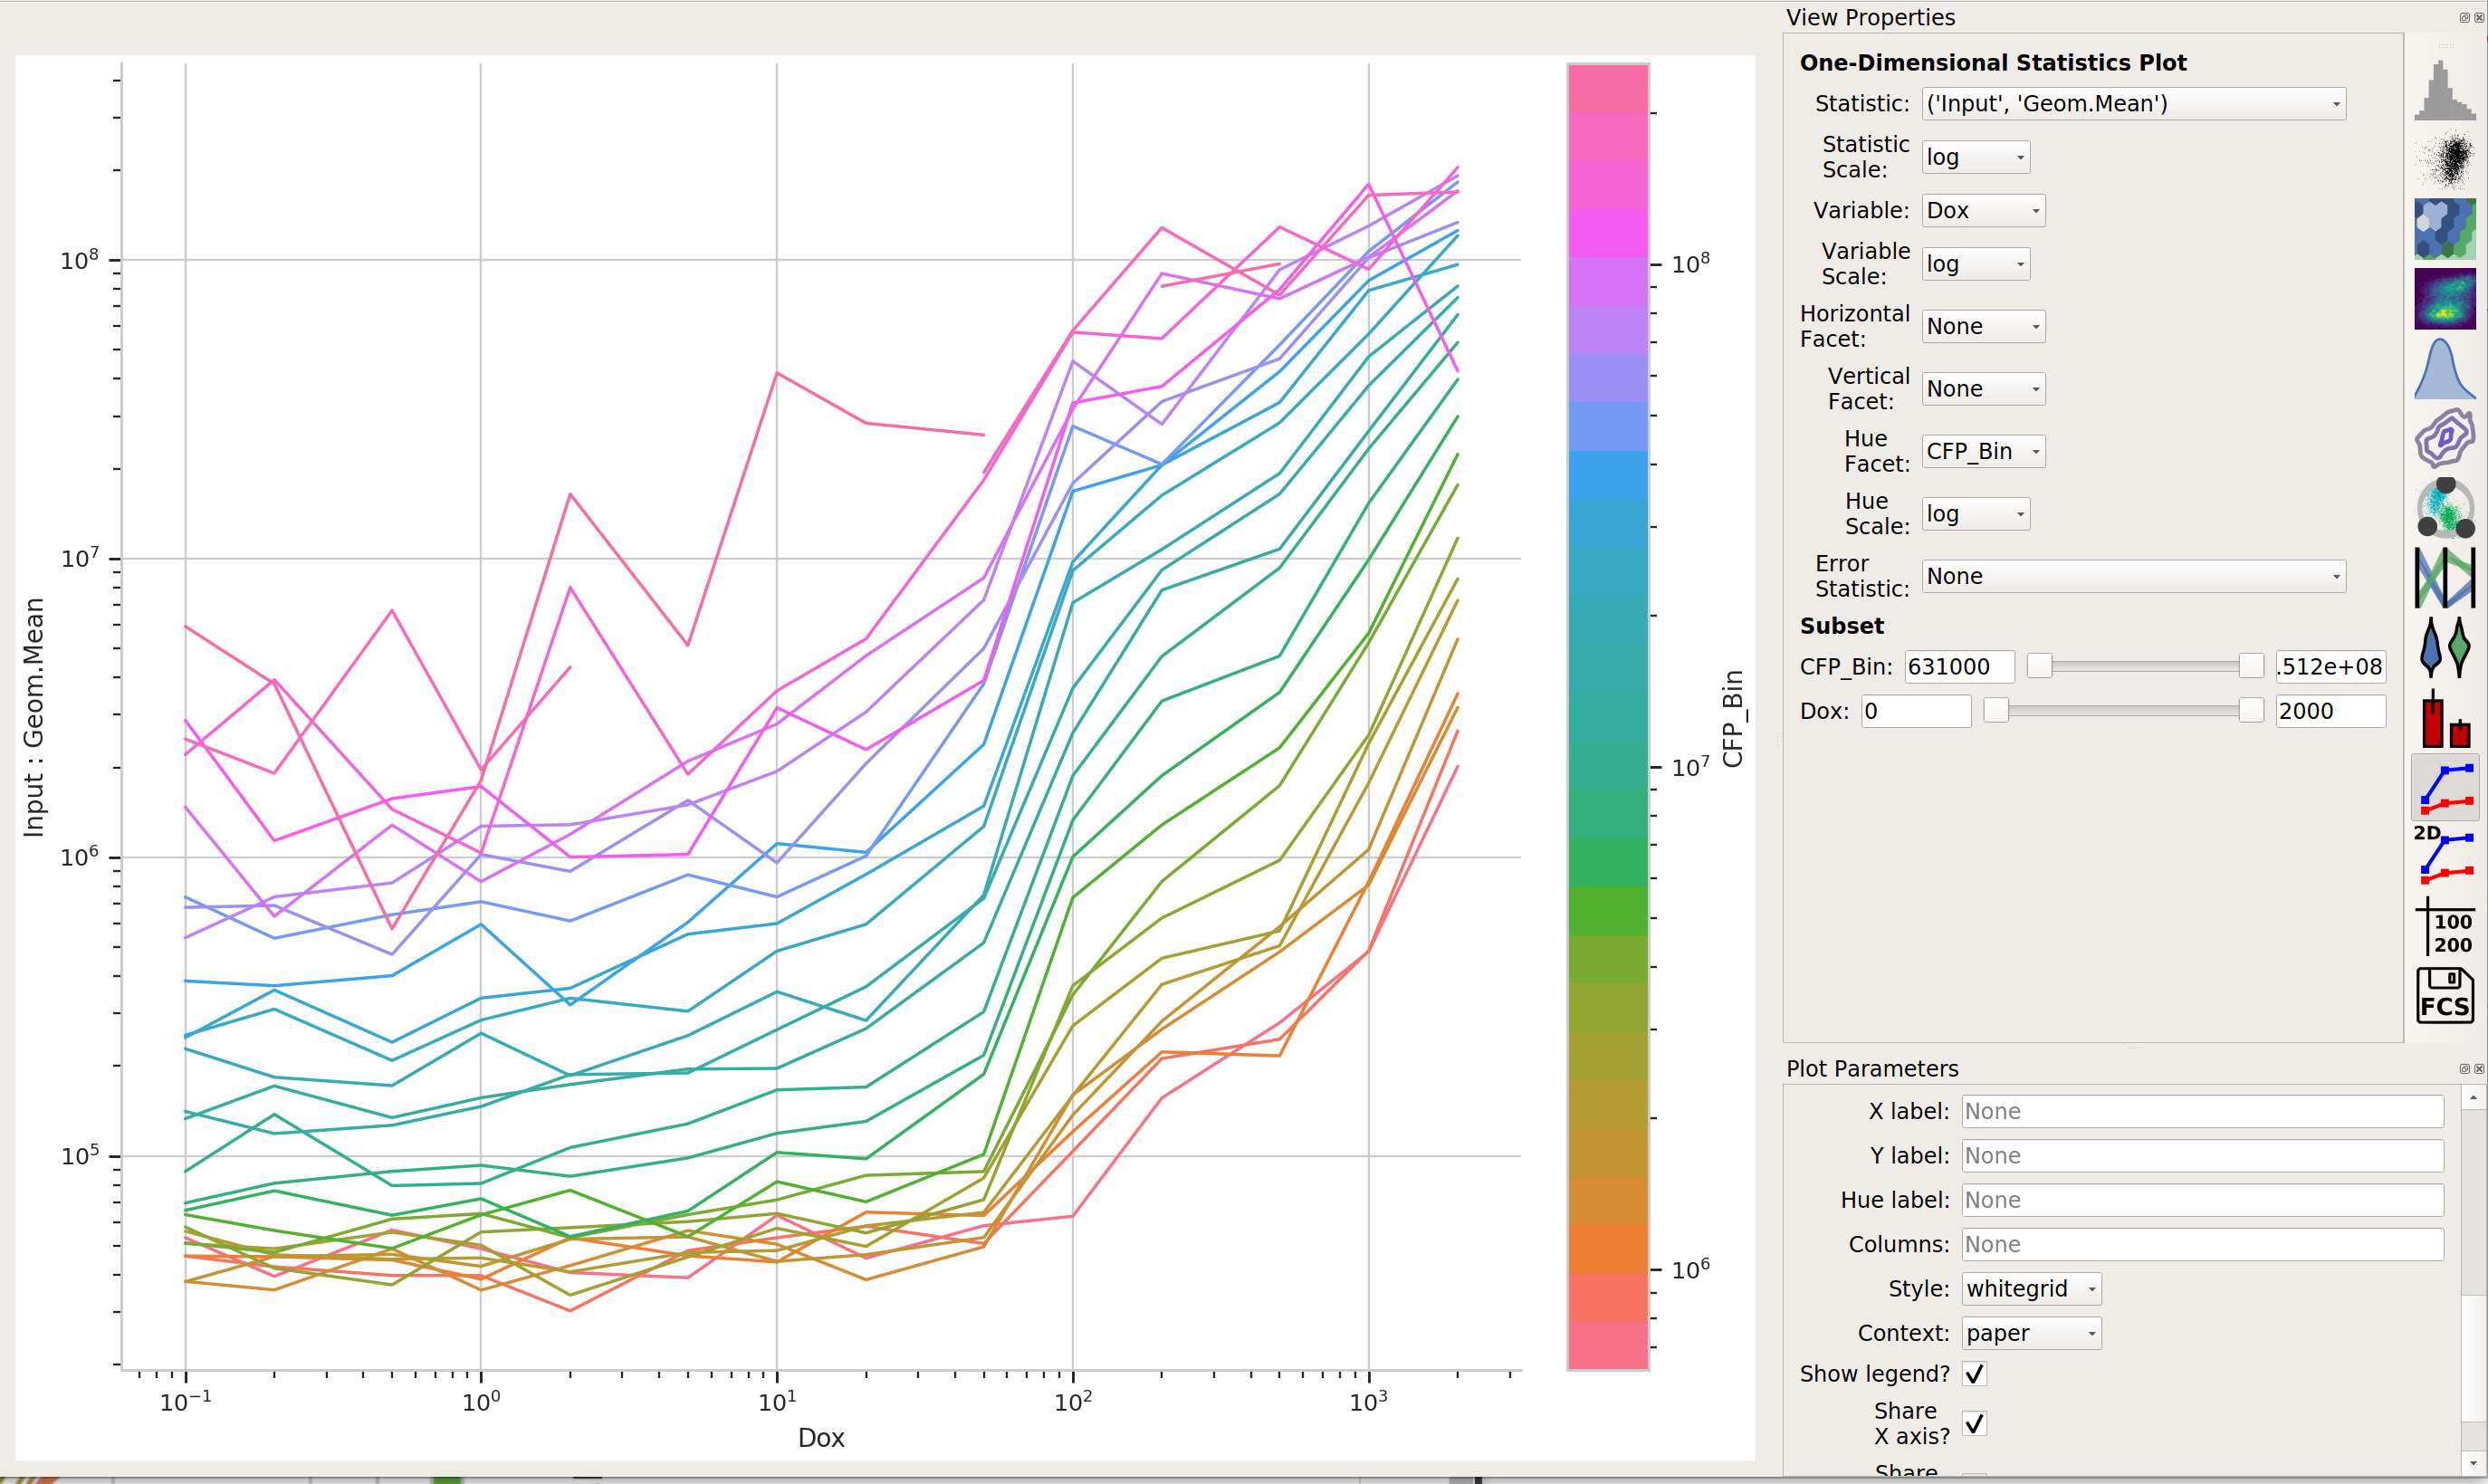2488x1484 pixels.
Task: Click the X label input field
Action: click(2202, 1111)
